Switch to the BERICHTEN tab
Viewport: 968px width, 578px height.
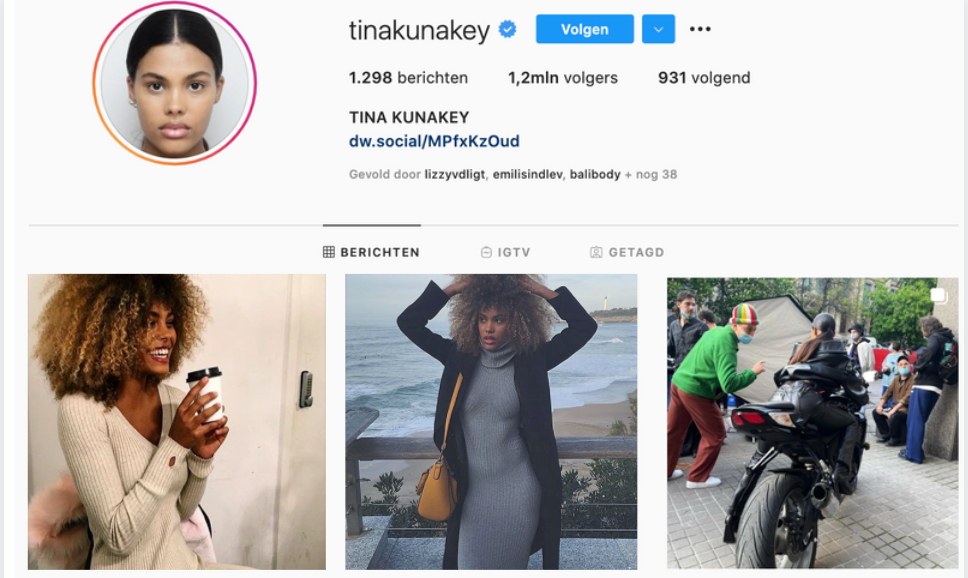click(372, 252)
